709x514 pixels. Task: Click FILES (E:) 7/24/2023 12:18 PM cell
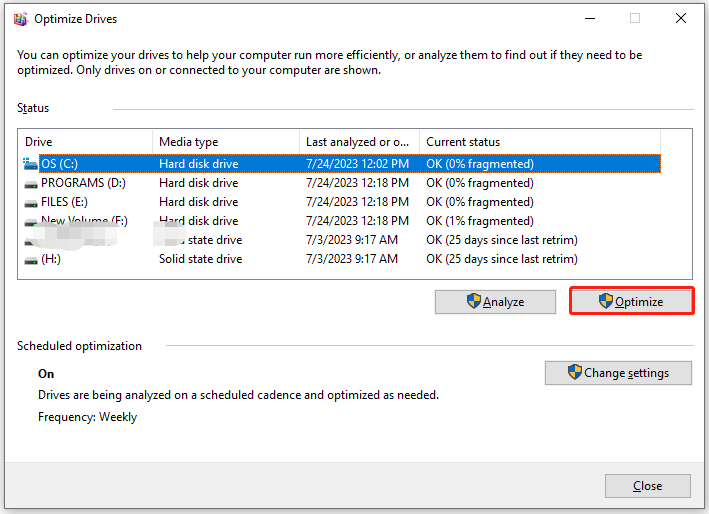[357, 202]
